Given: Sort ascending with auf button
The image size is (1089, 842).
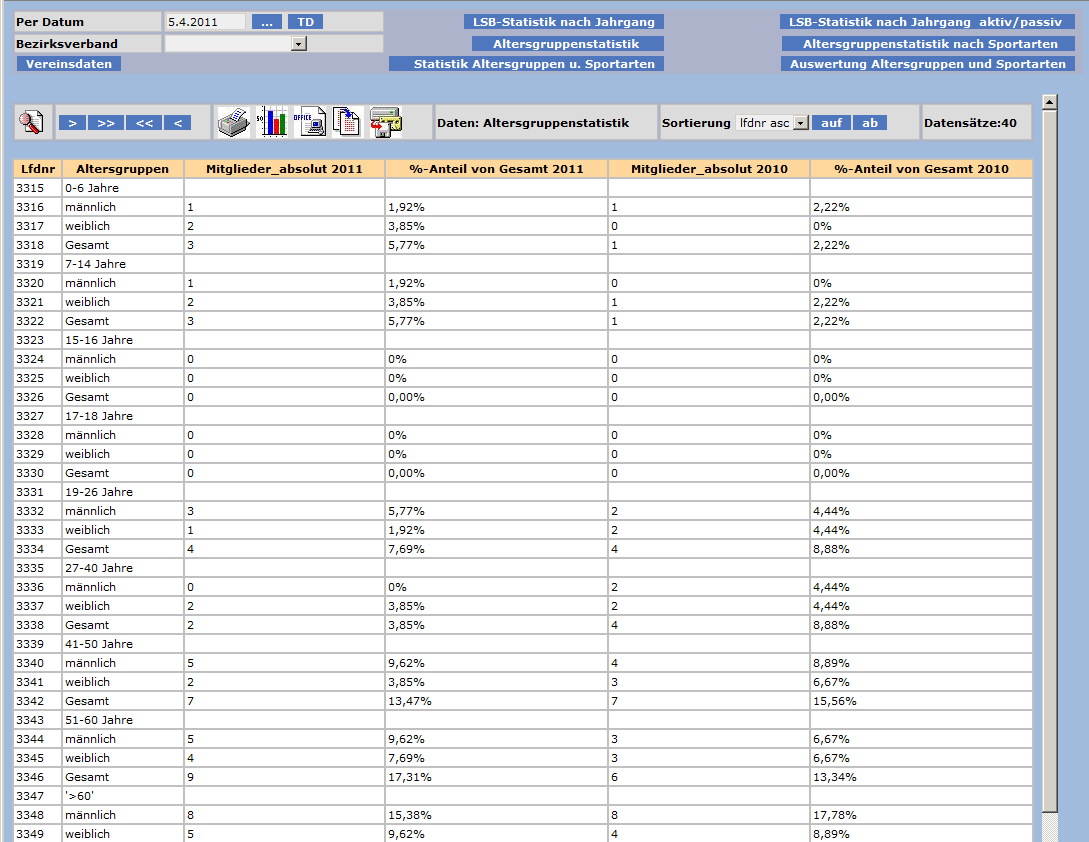Looking at the screenshot, I should [831, 123].
